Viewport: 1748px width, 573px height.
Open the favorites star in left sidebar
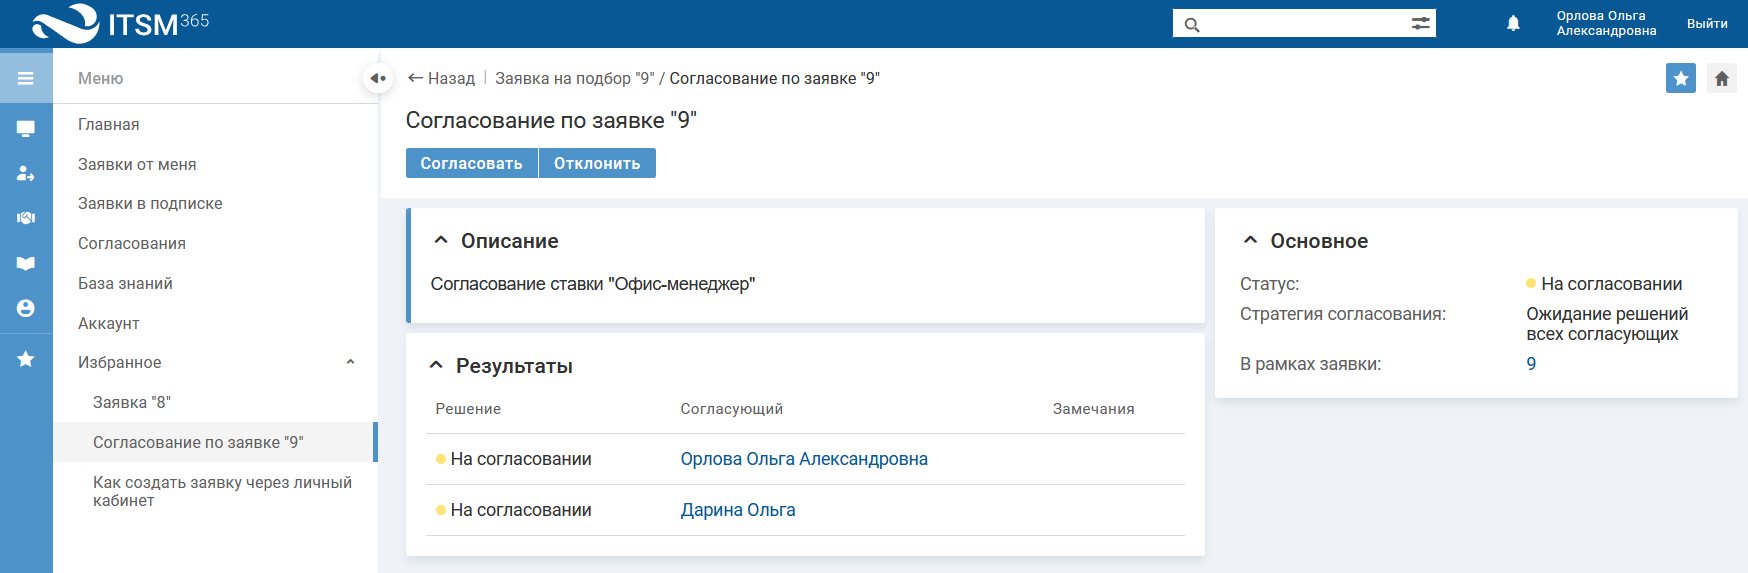coord(26,359)
